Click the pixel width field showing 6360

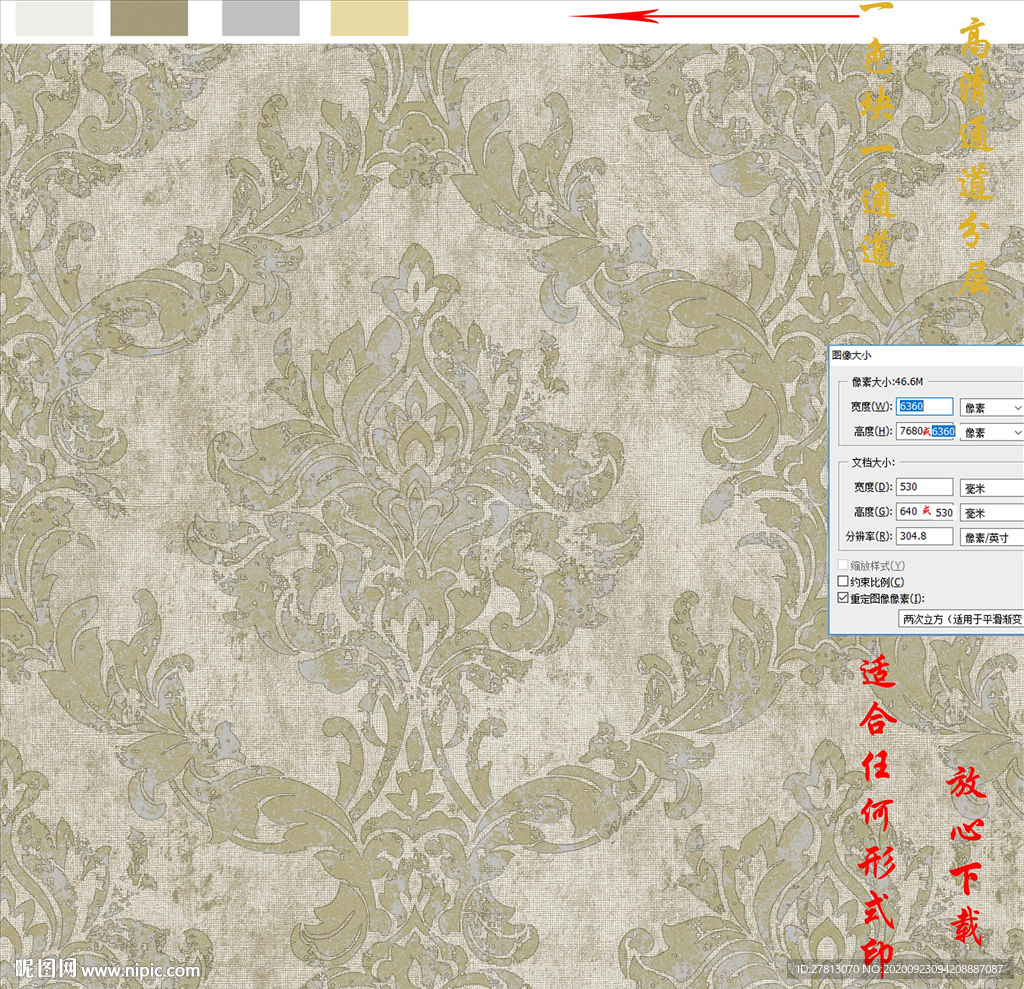(924, 406)
